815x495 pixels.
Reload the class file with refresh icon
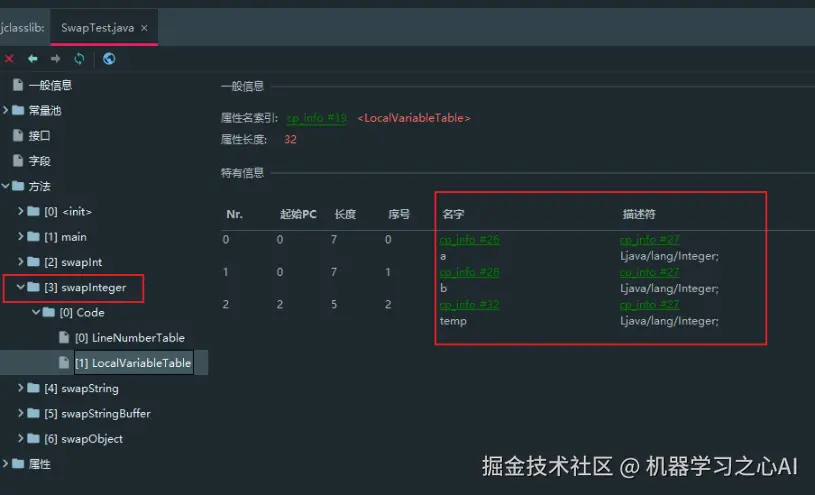click(79, 59)
